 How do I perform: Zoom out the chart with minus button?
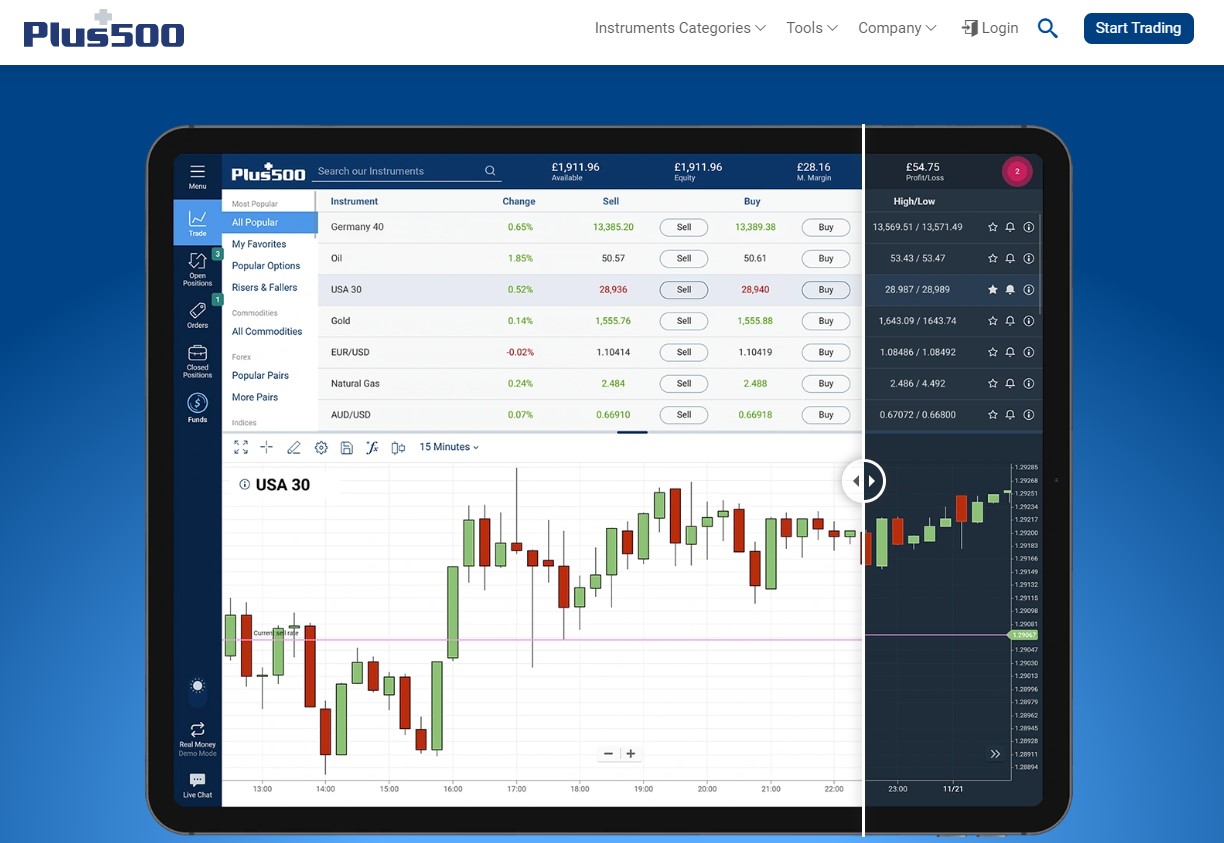point(608,754)
